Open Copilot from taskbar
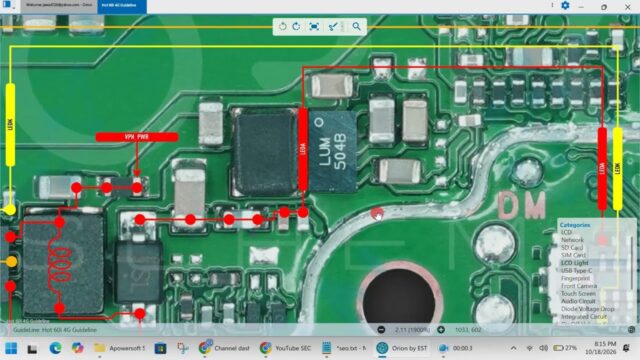Screen dimensions: 640x360 click(77, 348)
